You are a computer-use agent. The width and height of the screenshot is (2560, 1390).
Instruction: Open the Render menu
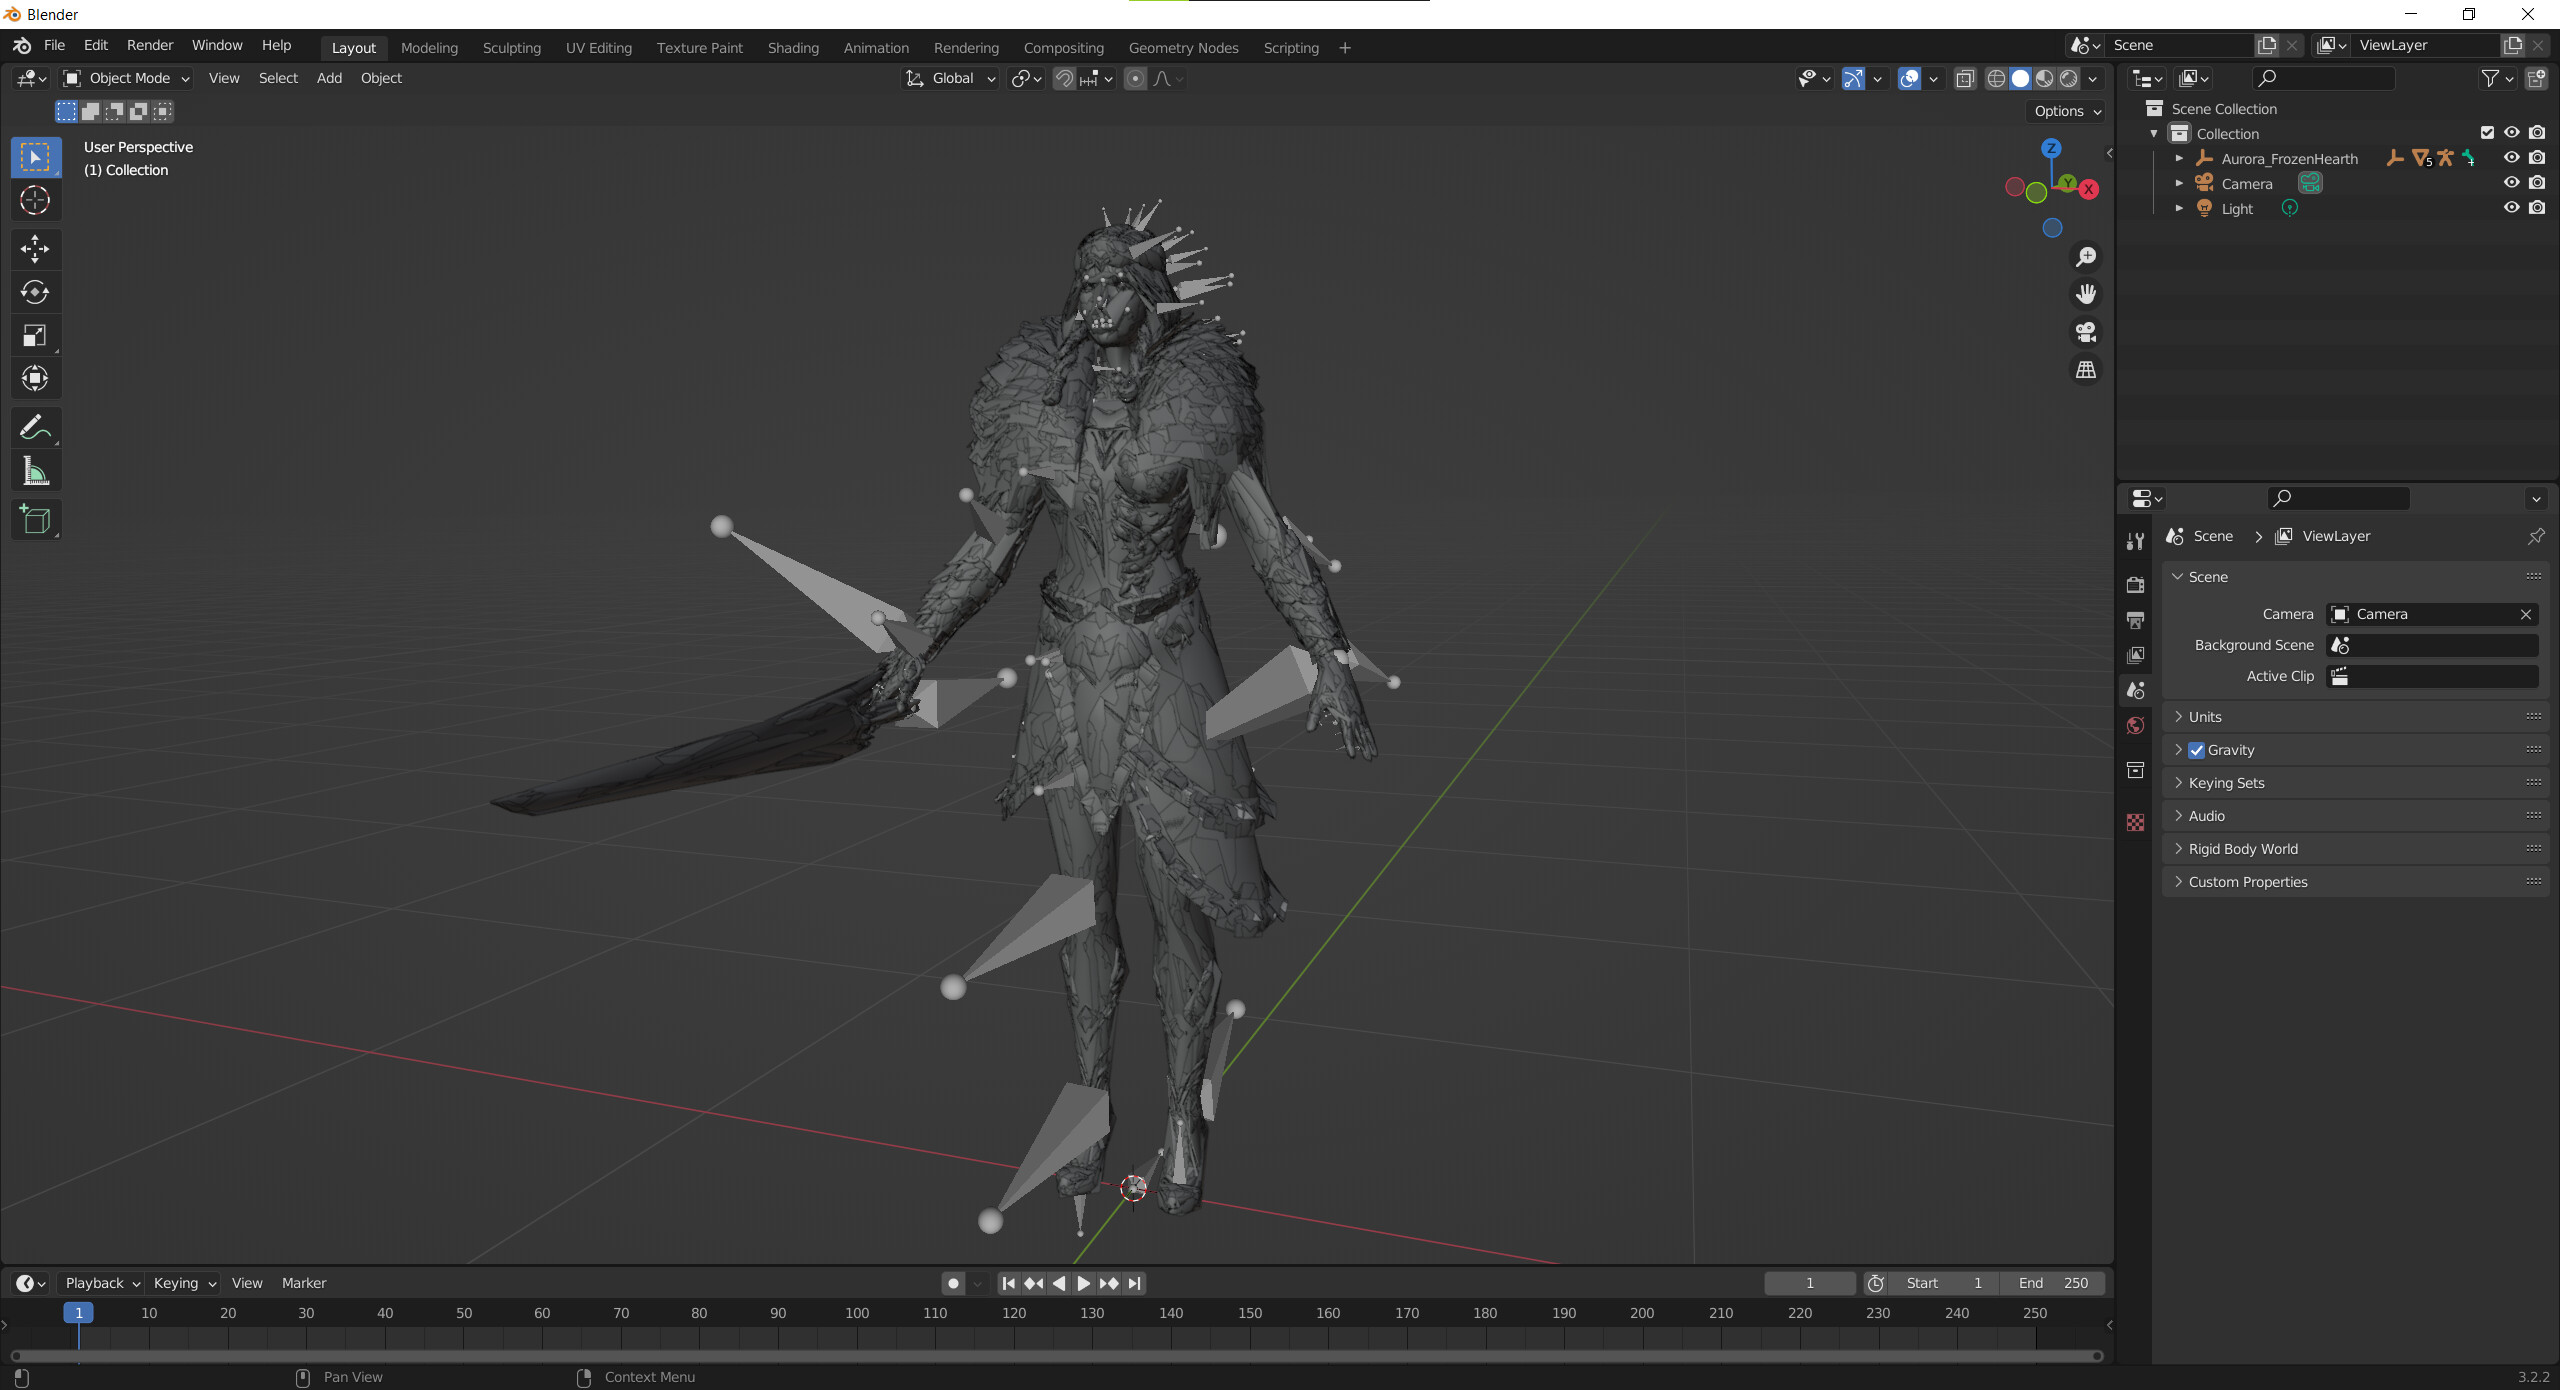[x=149, y=45]
